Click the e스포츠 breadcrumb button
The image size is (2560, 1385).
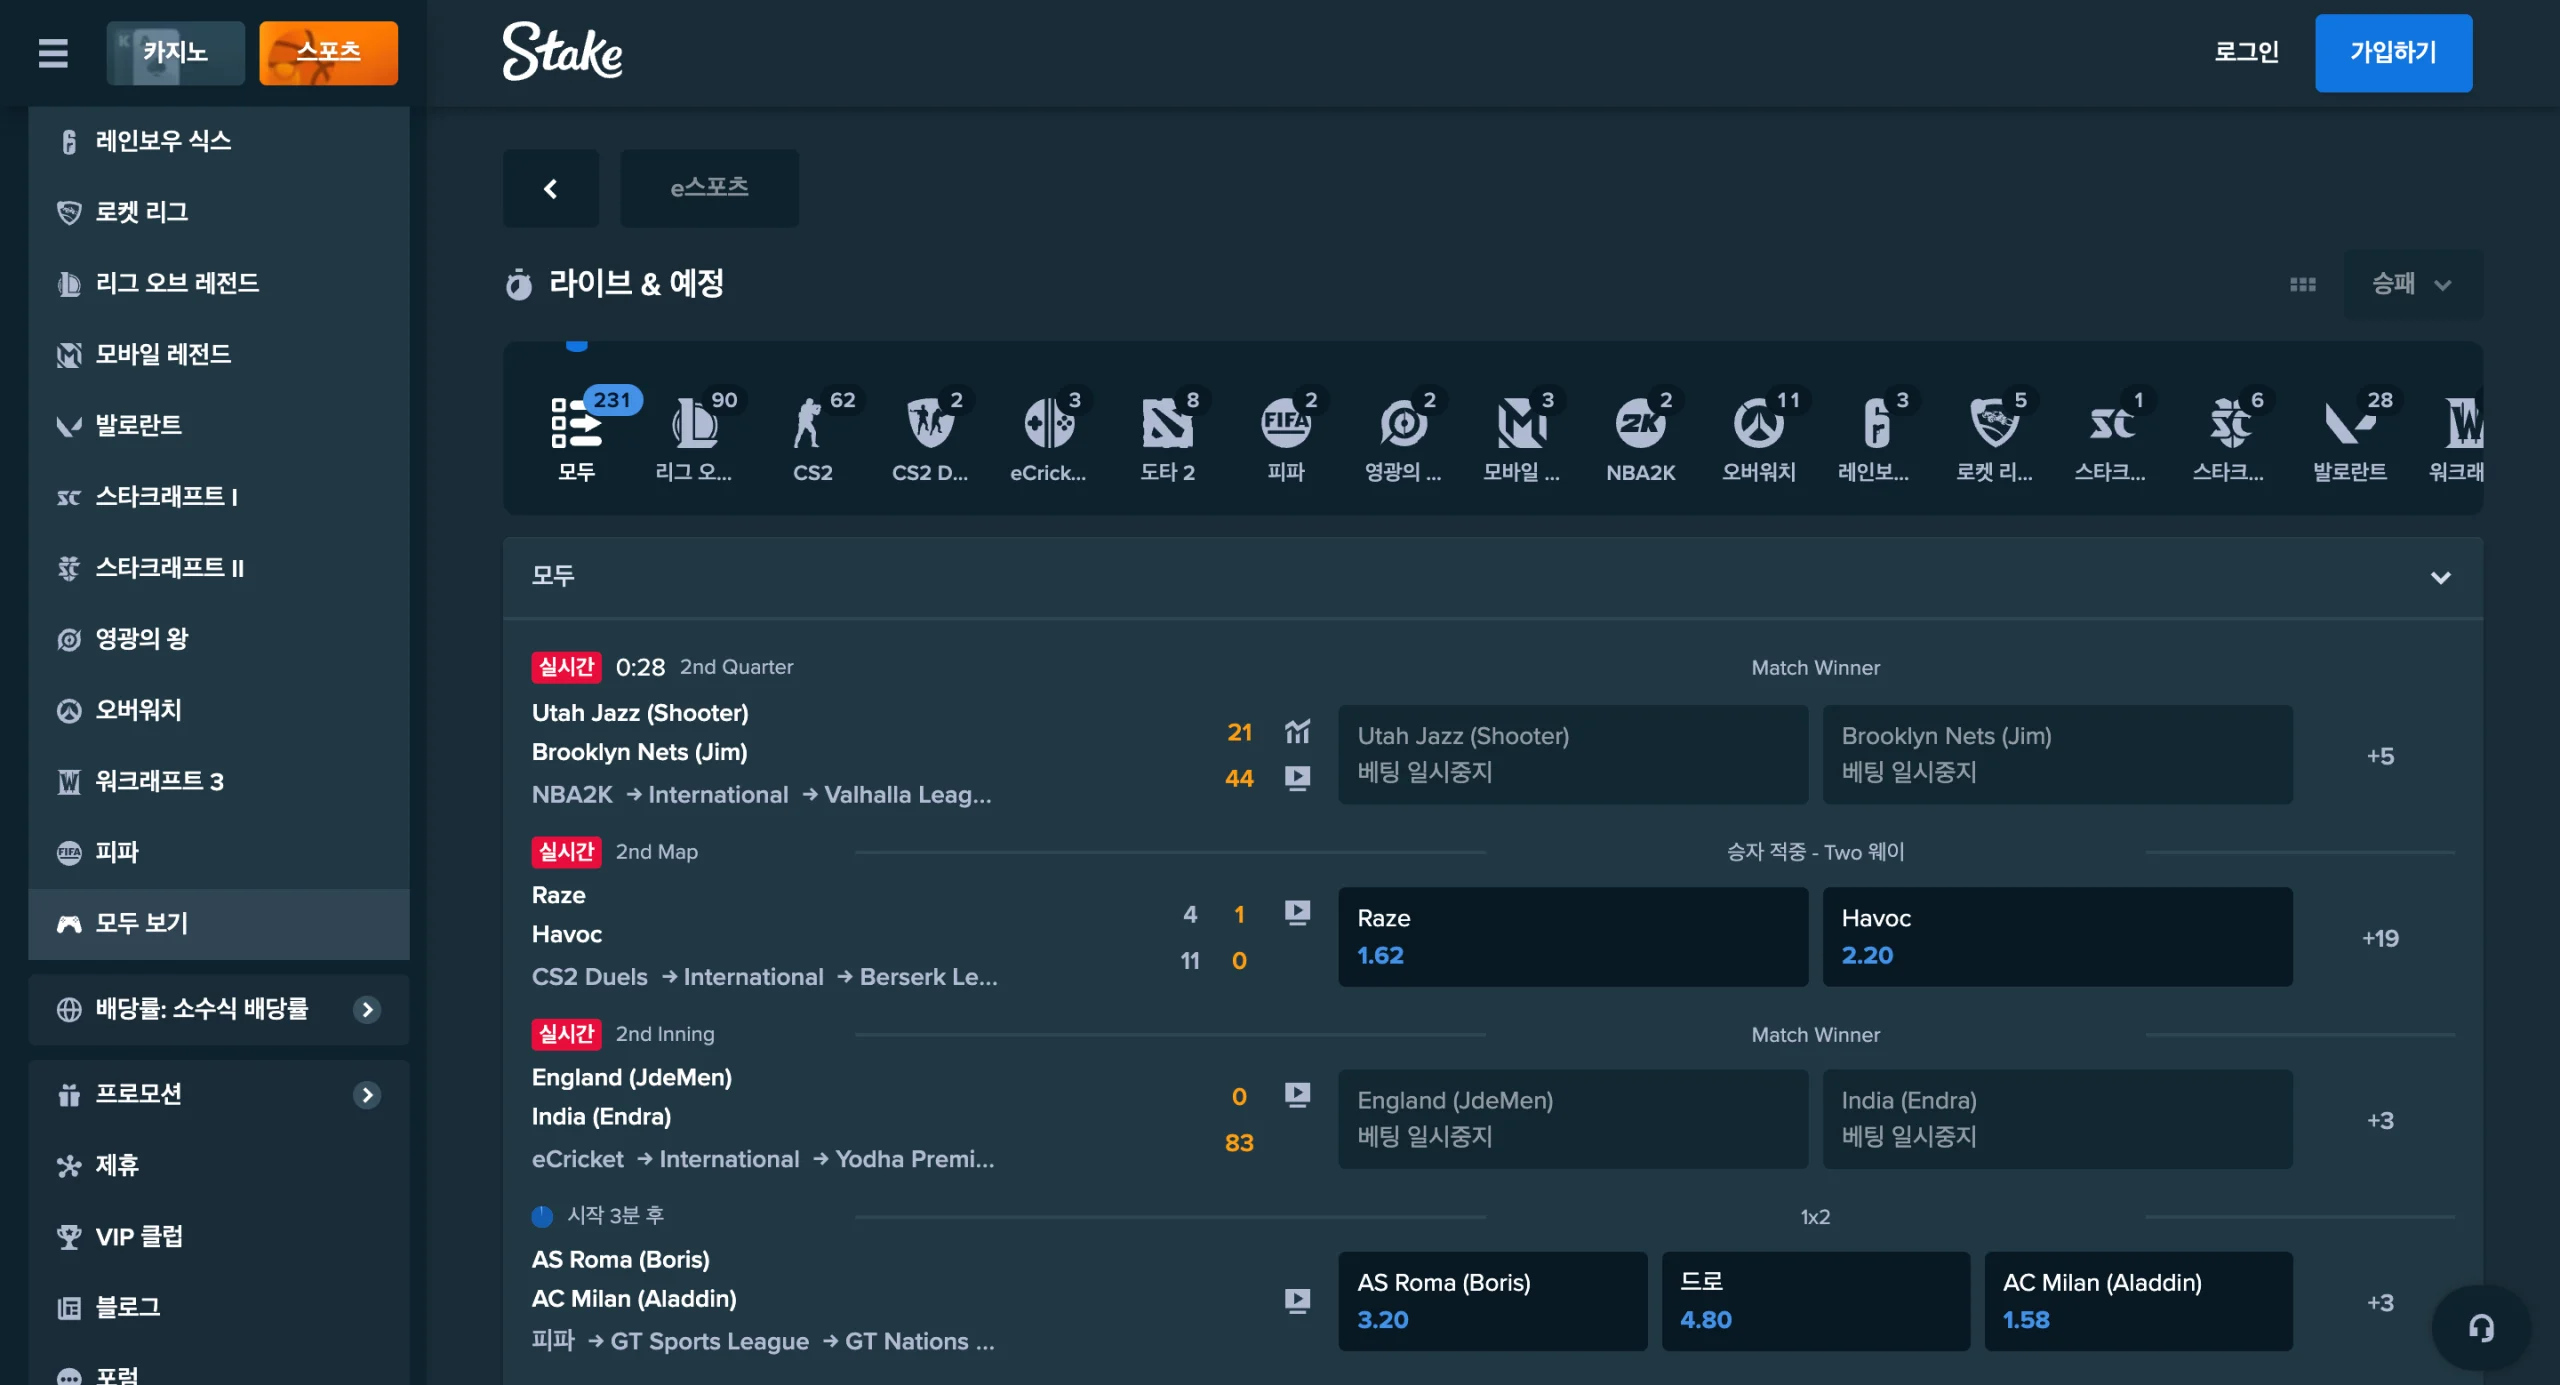coord(709,188)
